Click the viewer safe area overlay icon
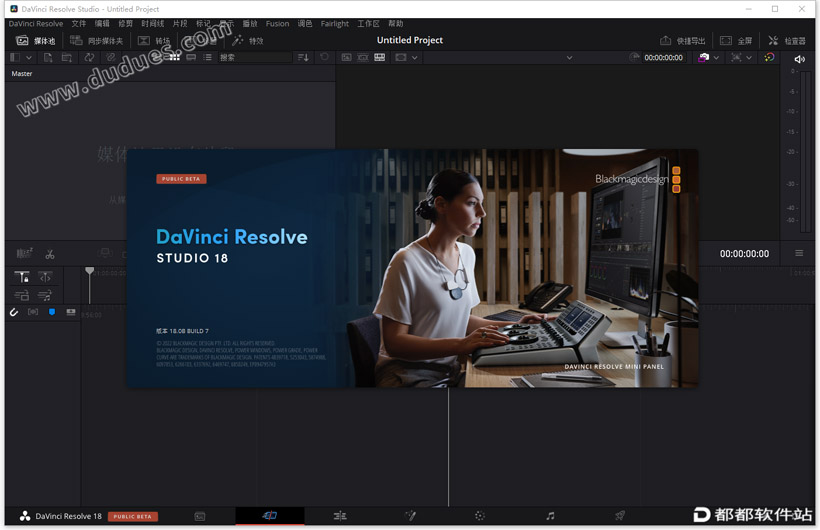The width and height of the screenshot is (820, 530). click(401, 58)
